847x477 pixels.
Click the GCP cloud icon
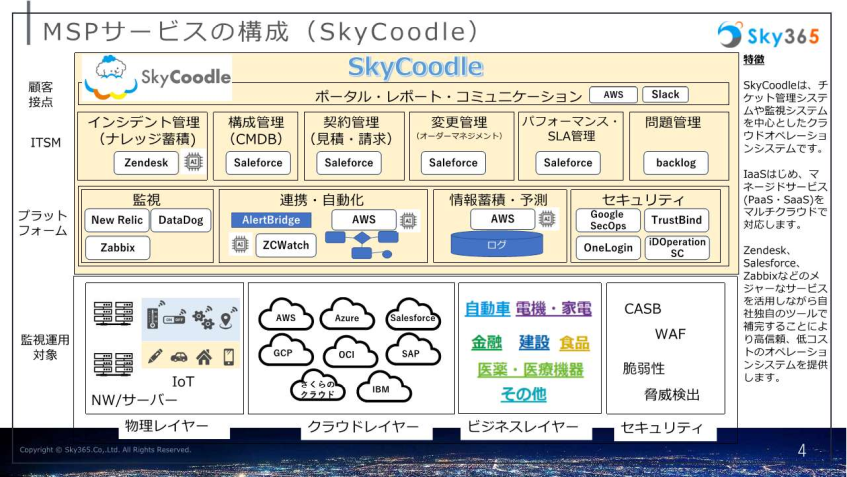(283, 353)
